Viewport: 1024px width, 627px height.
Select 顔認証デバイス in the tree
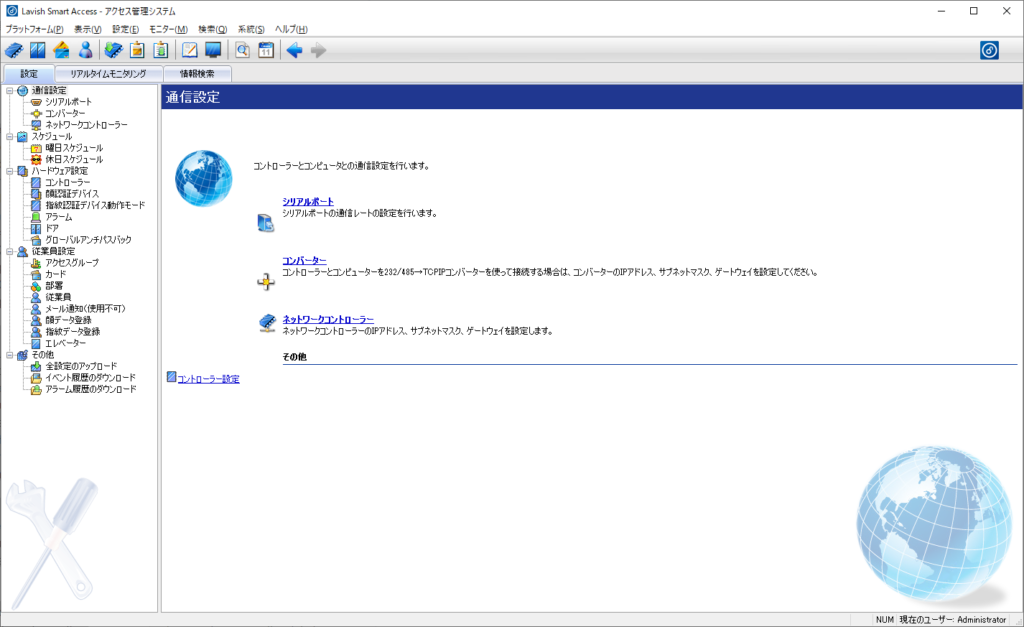[x=72, y=194]
